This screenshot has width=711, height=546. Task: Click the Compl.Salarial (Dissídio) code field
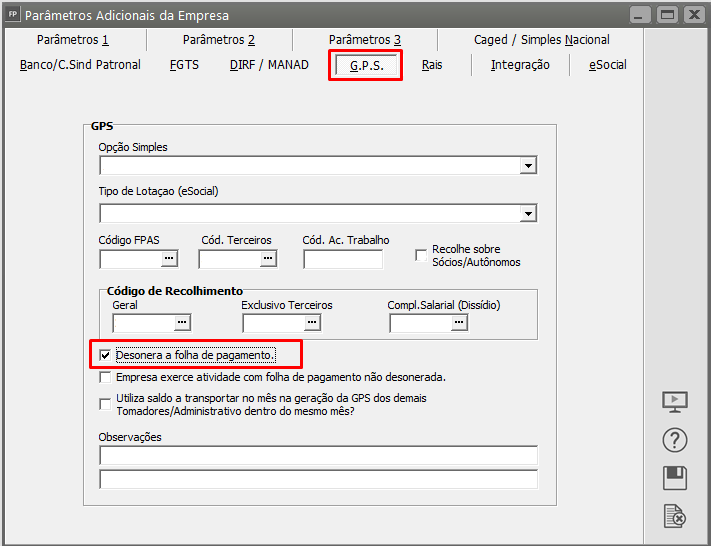point(421,322)
